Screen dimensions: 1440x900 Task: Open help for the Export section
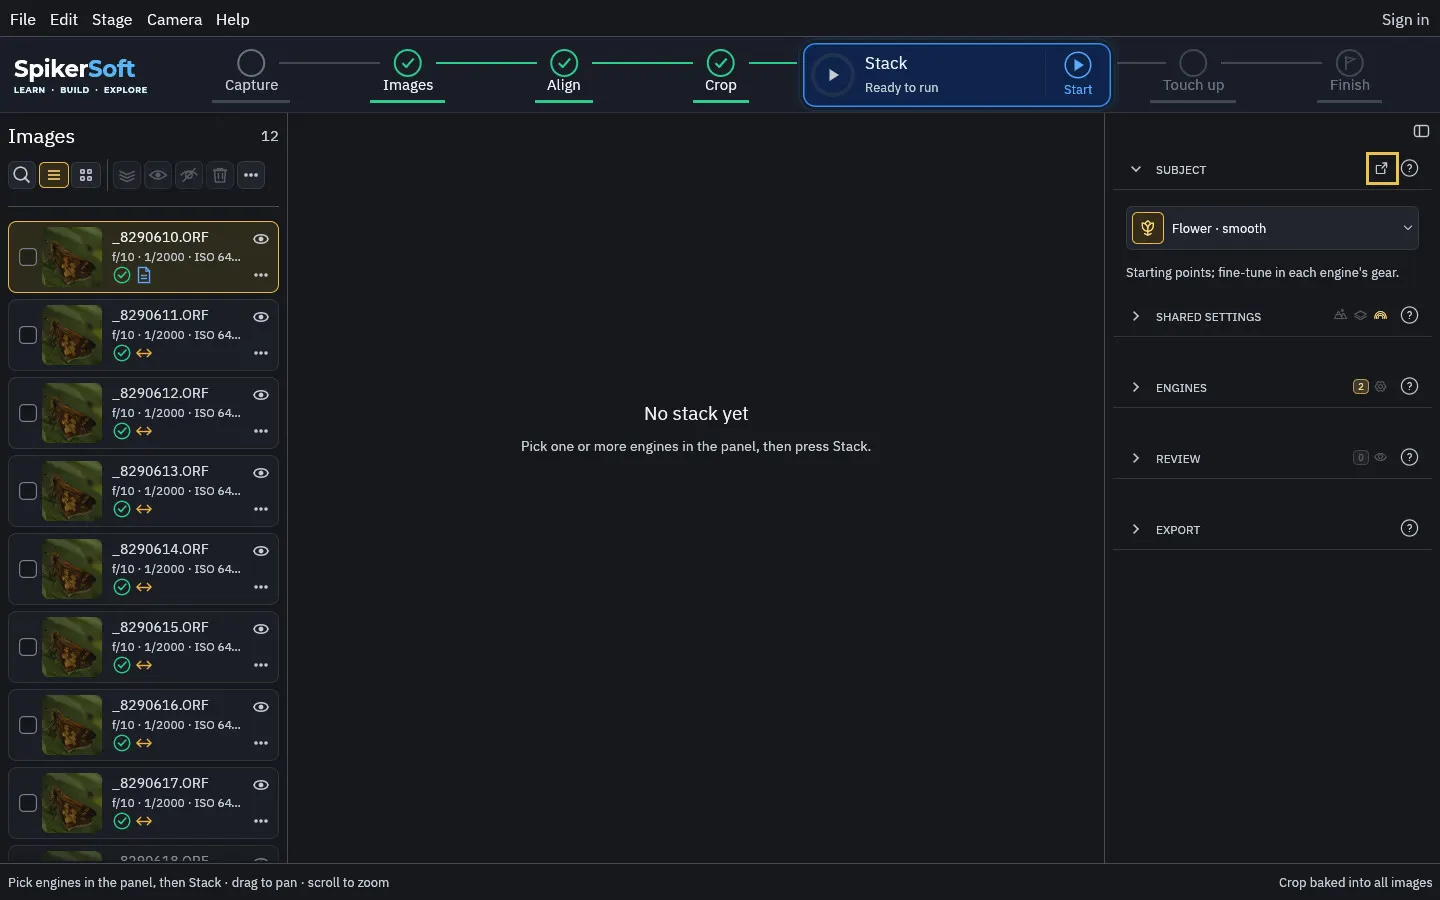(1410, 529)
